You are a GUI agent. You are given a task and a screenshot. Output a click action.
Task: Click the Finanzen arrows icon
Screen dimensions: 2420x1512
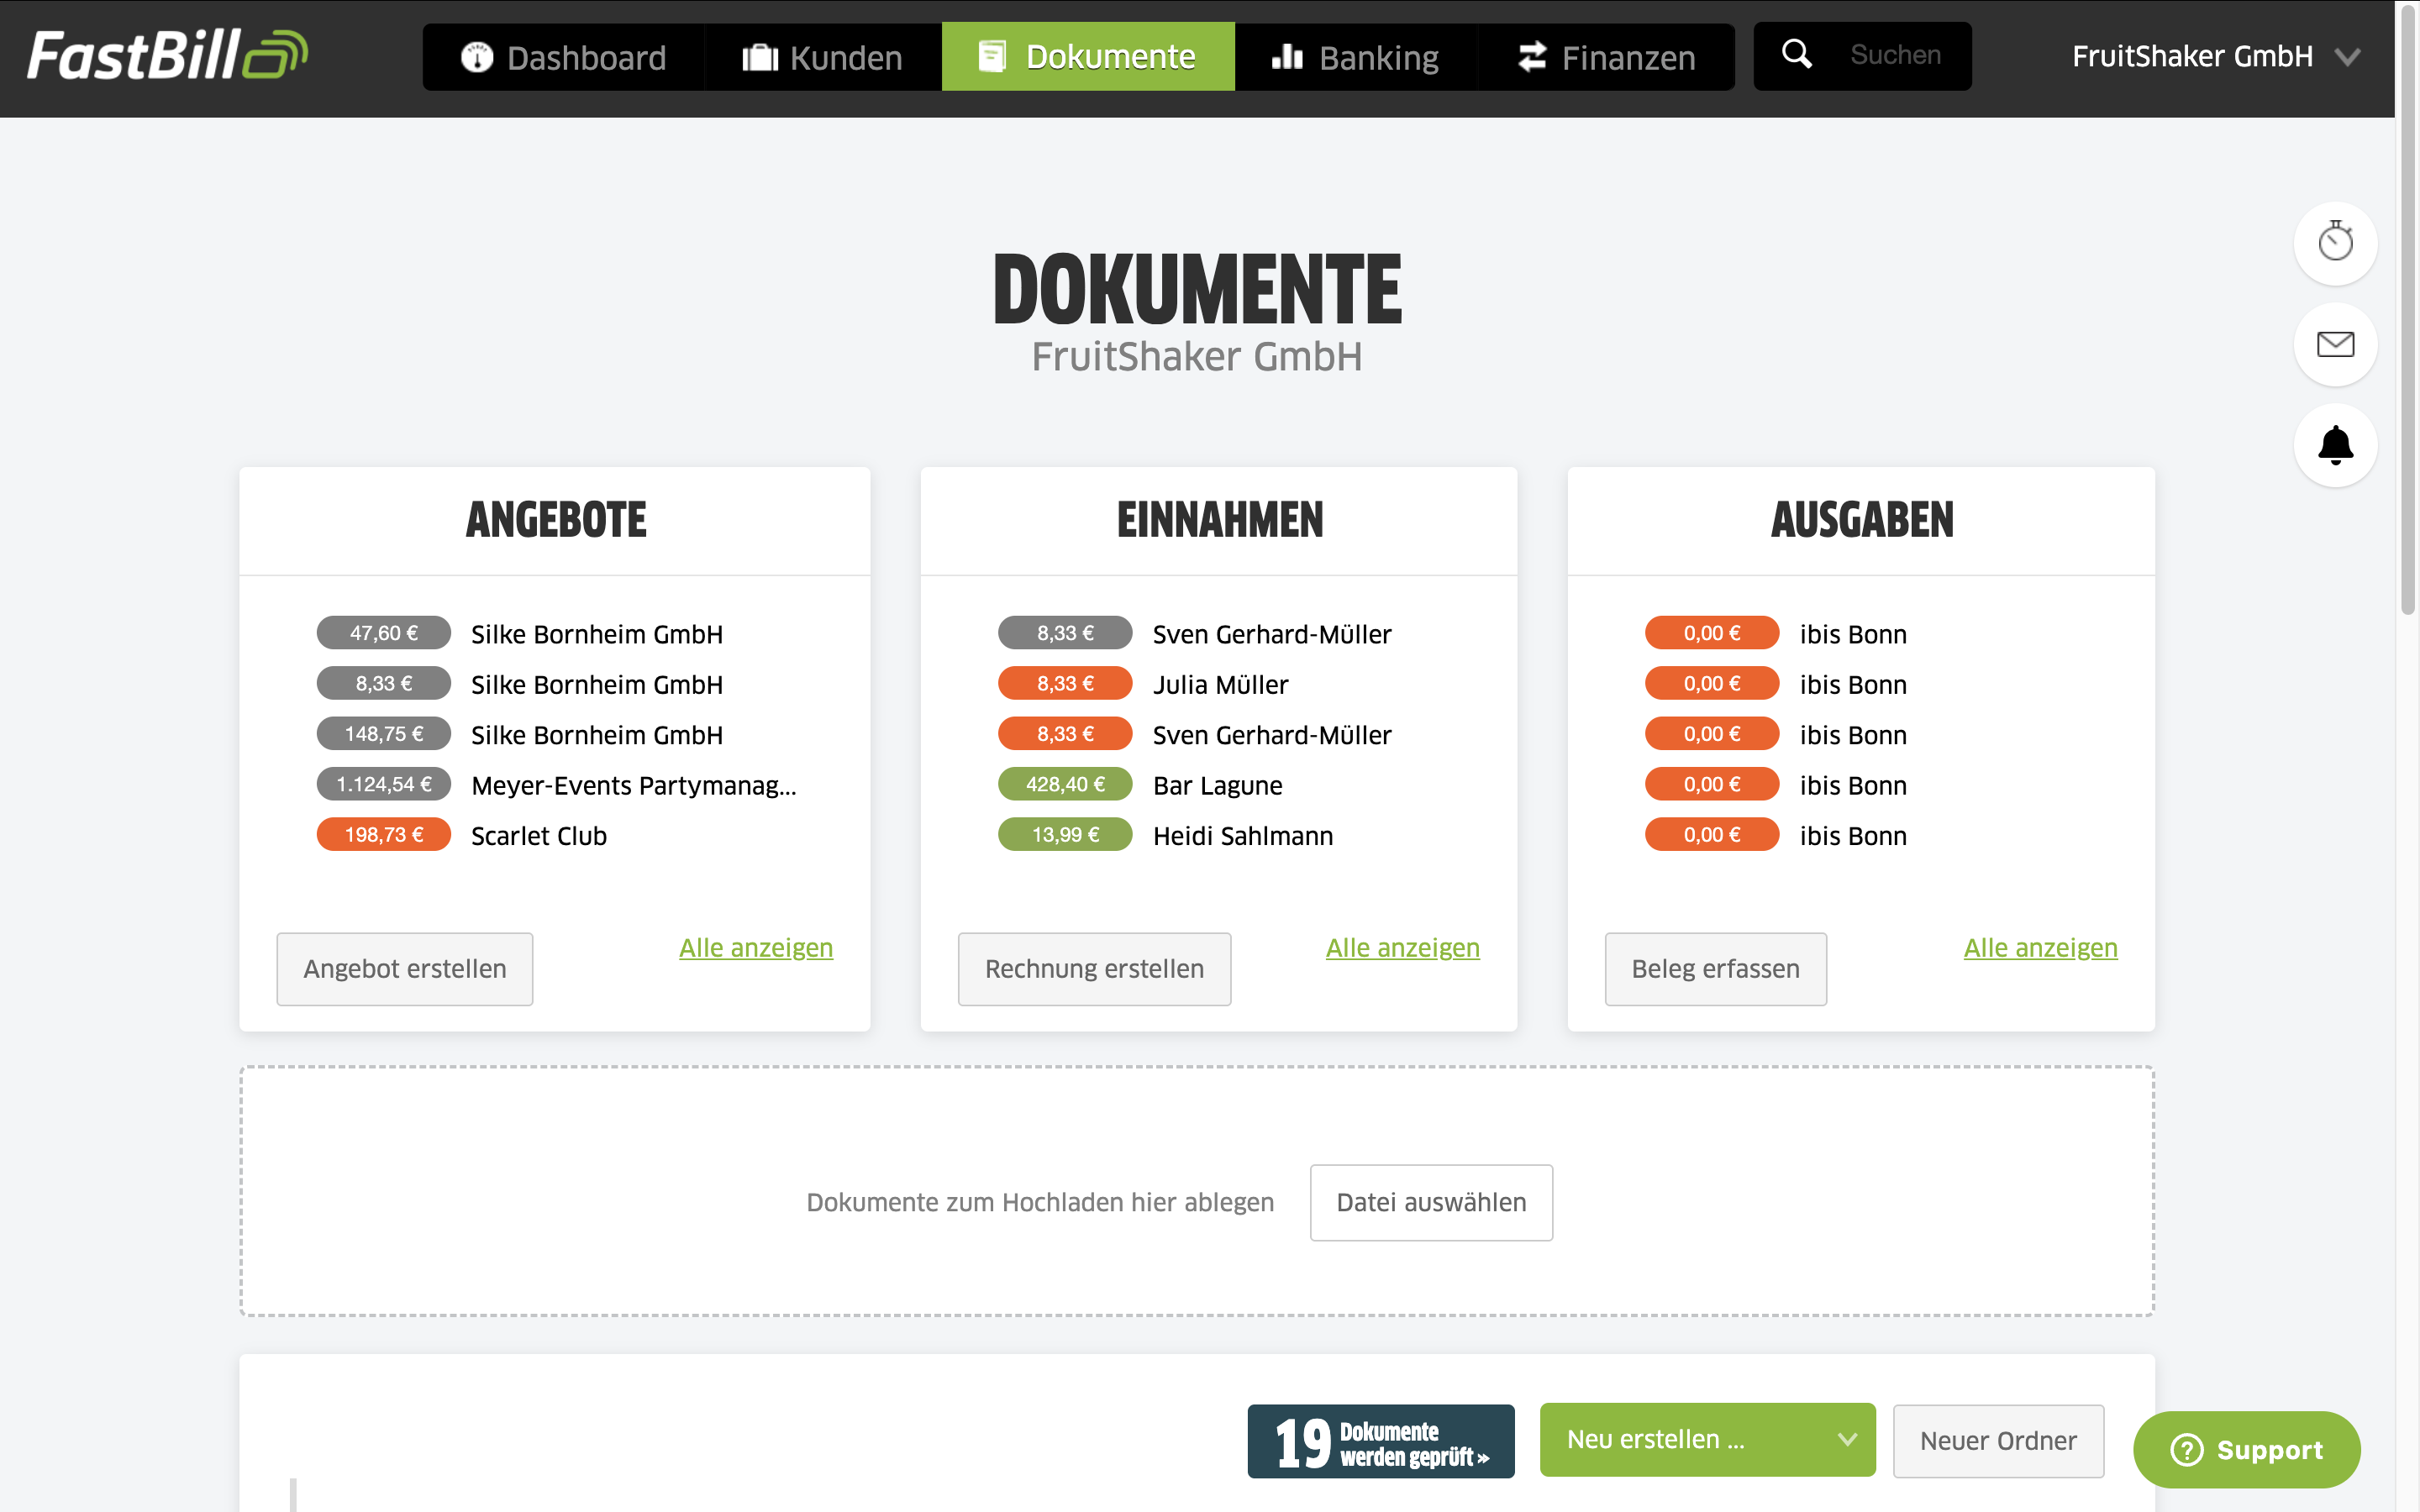(1532, 57)
